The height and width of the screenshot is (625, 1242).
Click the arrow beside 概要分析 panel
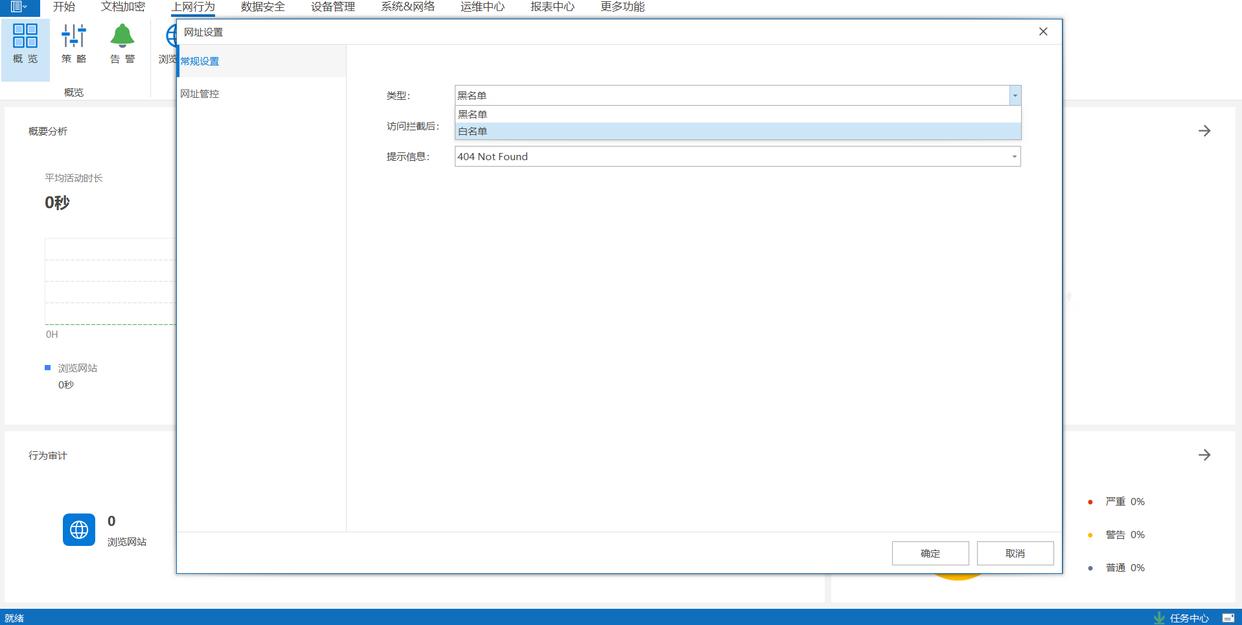point(1204,131)
